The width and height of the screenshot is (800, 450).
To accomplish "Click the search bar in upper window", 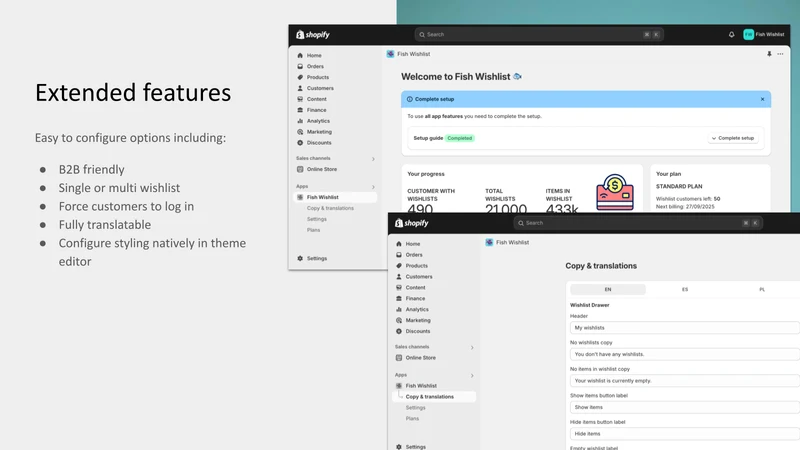I will tap(539, 35).
